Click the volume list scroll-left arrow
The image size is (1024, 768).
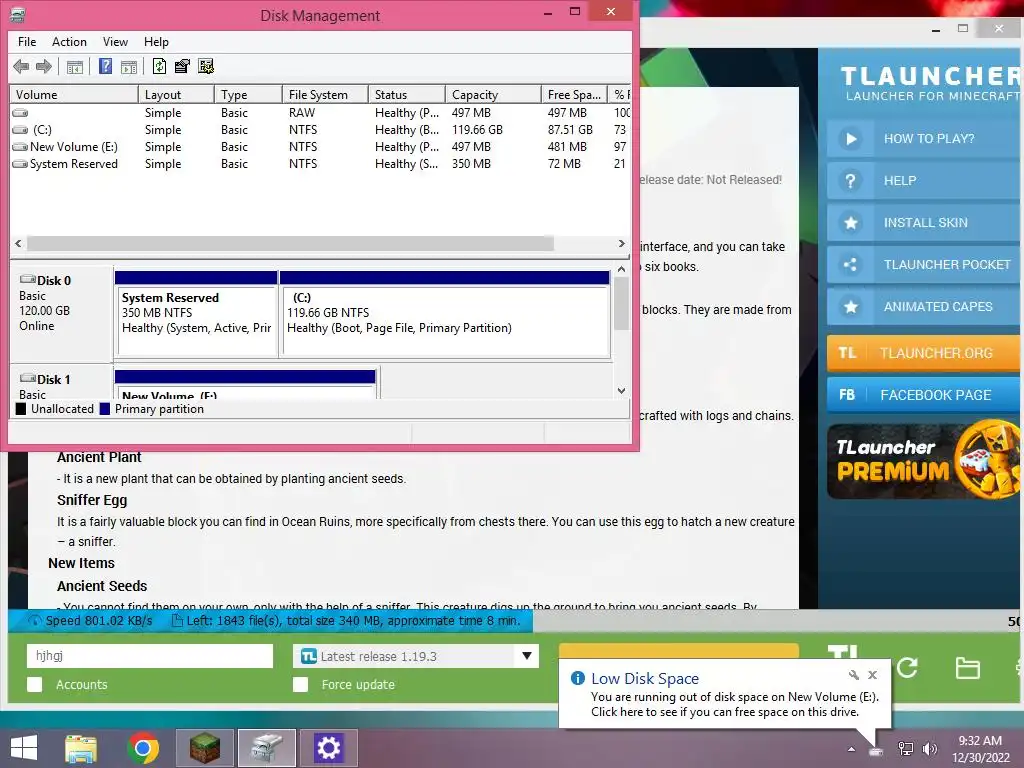(18, 244)
